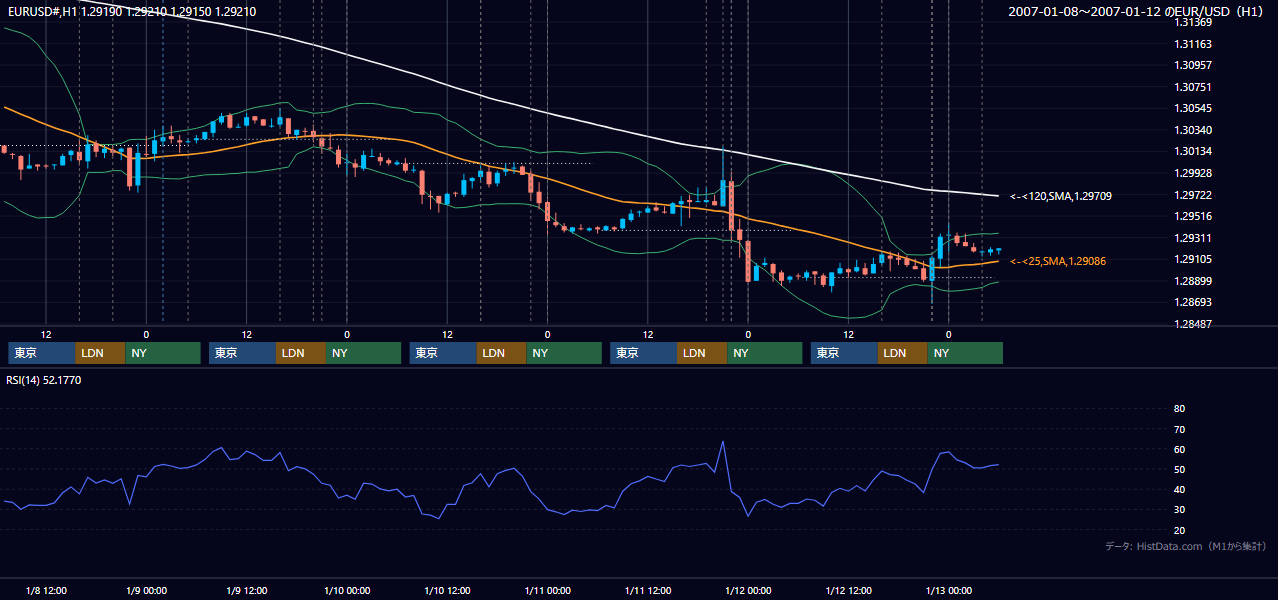The width and height of the screenshot is (1278, 600).
Task: Click the 1/8 12:00 time axis label
Action: point(46,591)
